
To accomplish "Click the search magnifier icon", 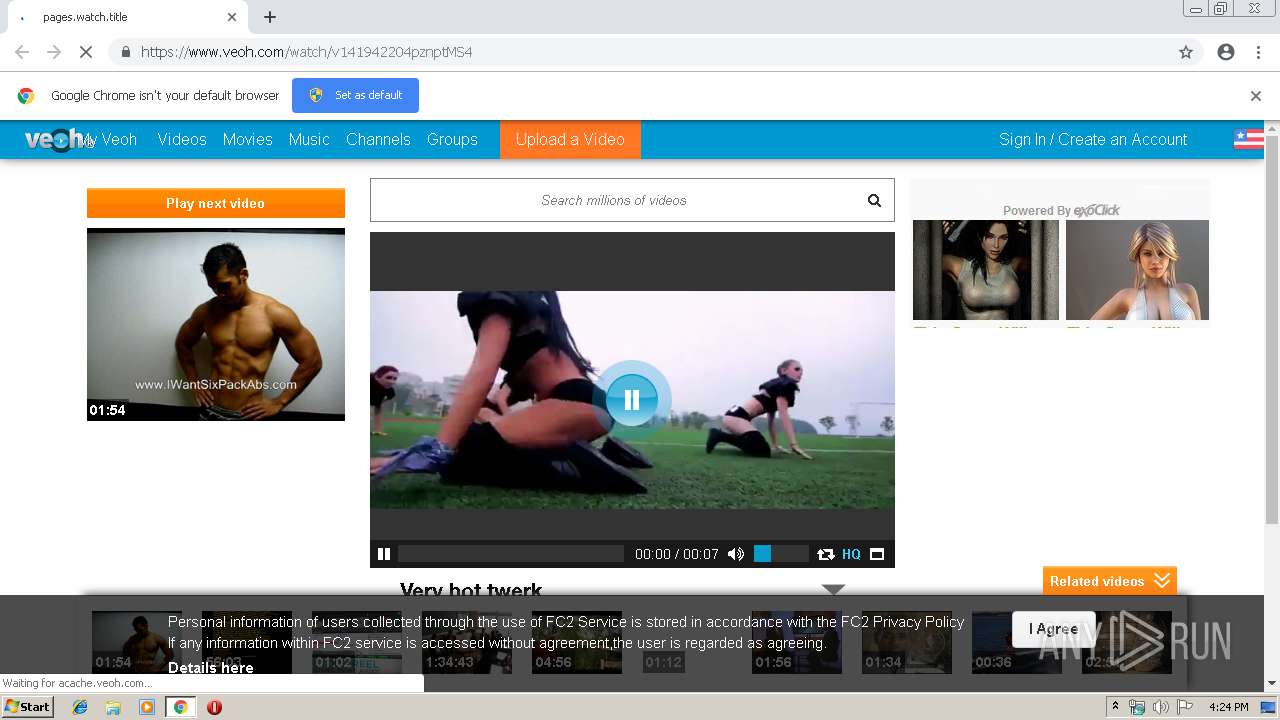I will [874, 200].
